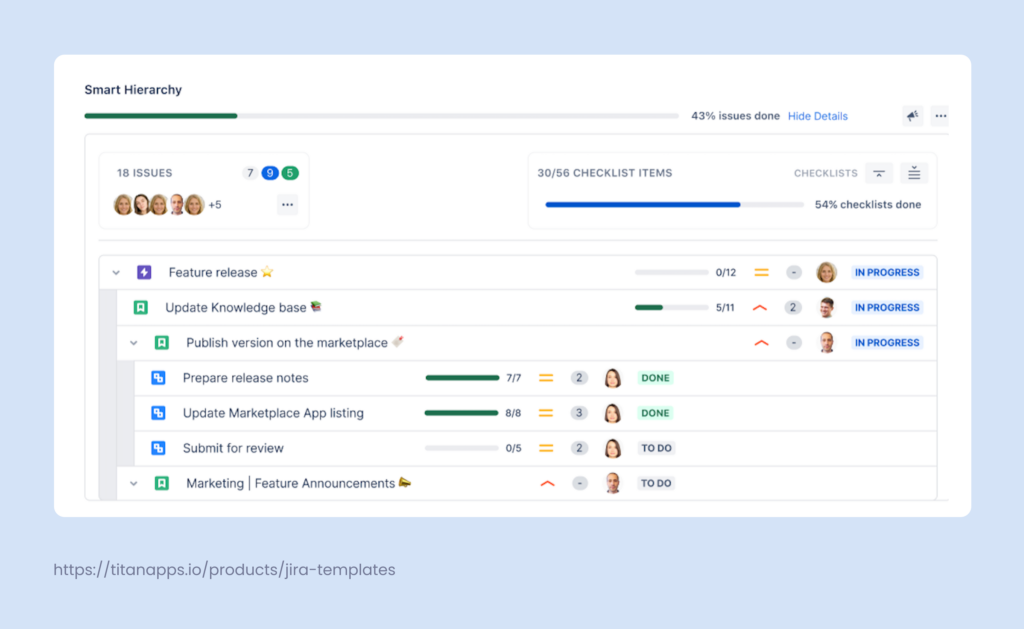The height and width of the screenshot is (629, 1024).
Task: Expand all checklists icon
Action: pyautogui.click(x=914, y=173)
